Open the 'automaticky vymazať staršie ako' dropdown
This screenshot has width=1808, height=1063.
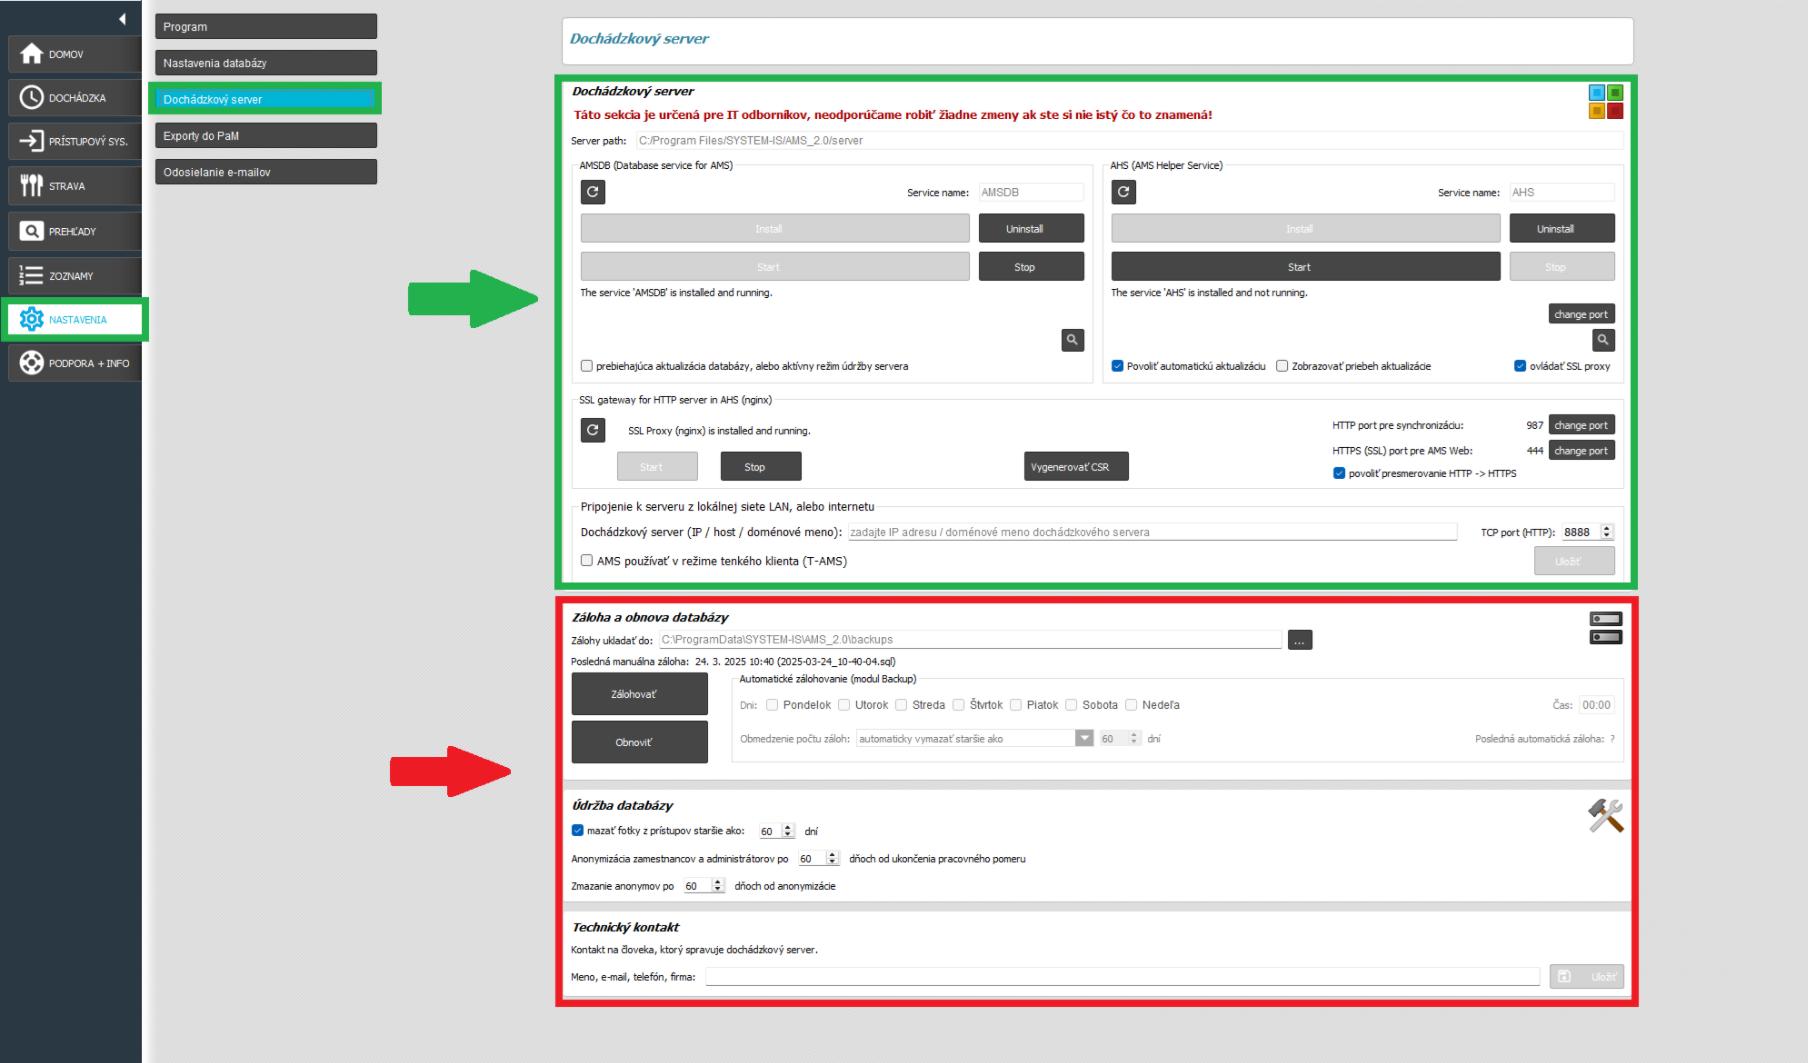click(1084, 738)
